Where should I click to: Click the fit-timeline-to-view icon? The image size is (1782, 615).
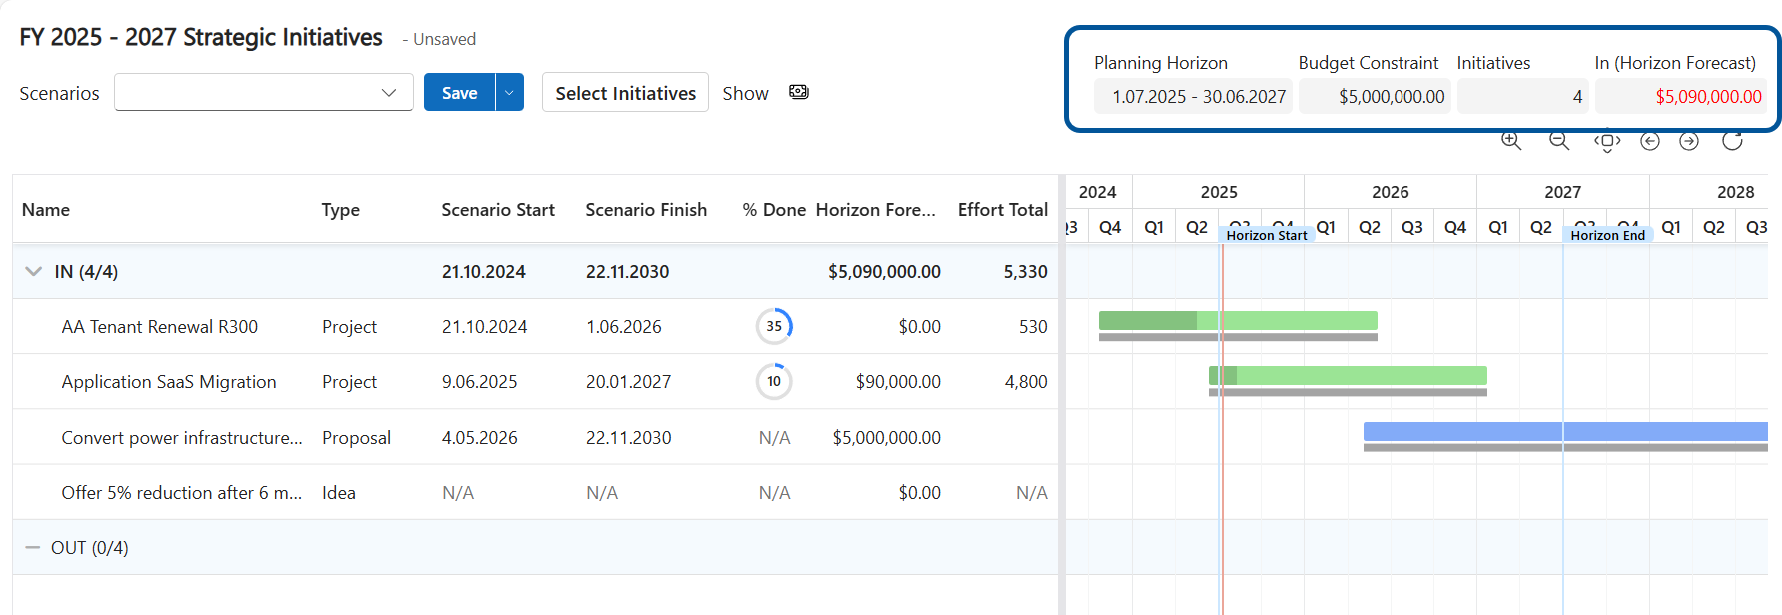pos(1606,142)
